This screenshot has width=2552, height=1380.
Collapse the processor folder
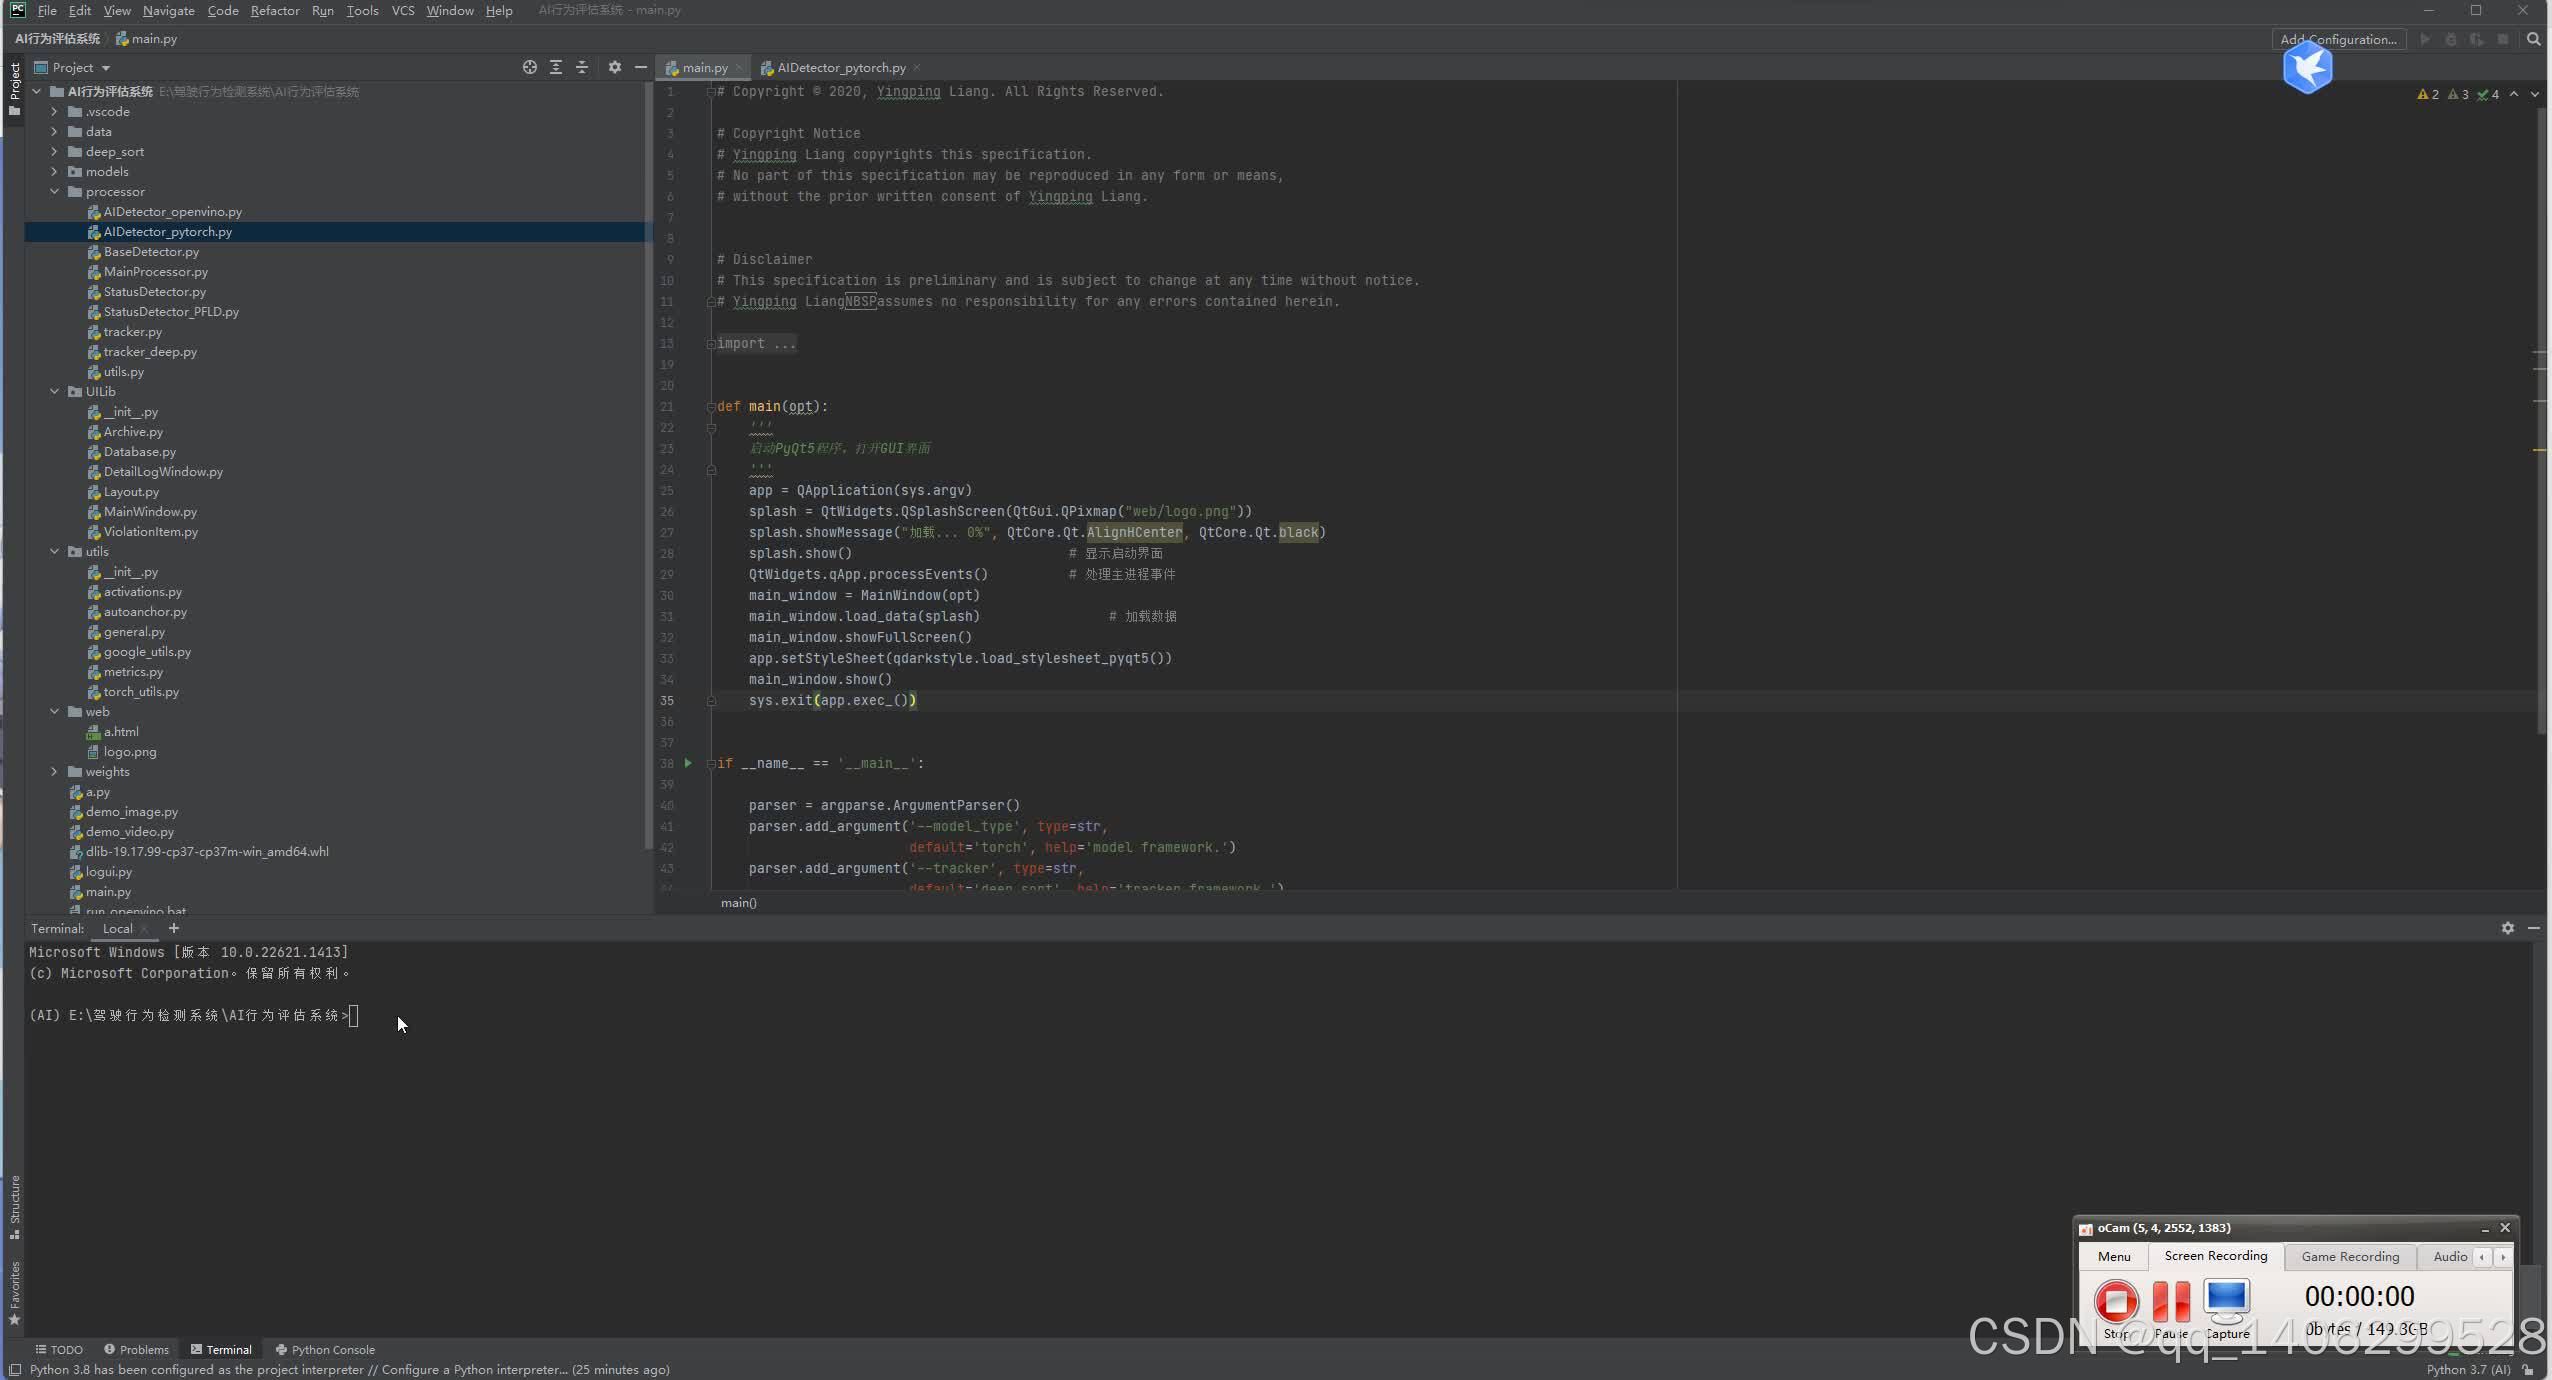coord(54,191)
